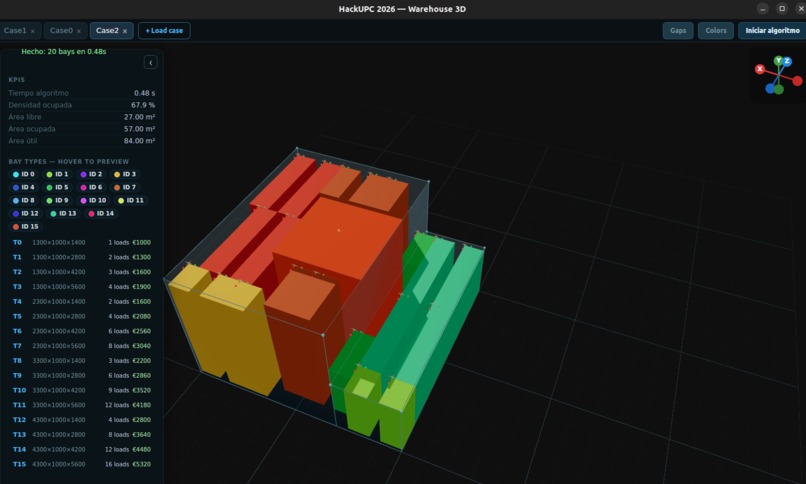Screen dimensions: 806x484
Task: Click the Área ocupada 57.00 m² row
Action: 82,129
